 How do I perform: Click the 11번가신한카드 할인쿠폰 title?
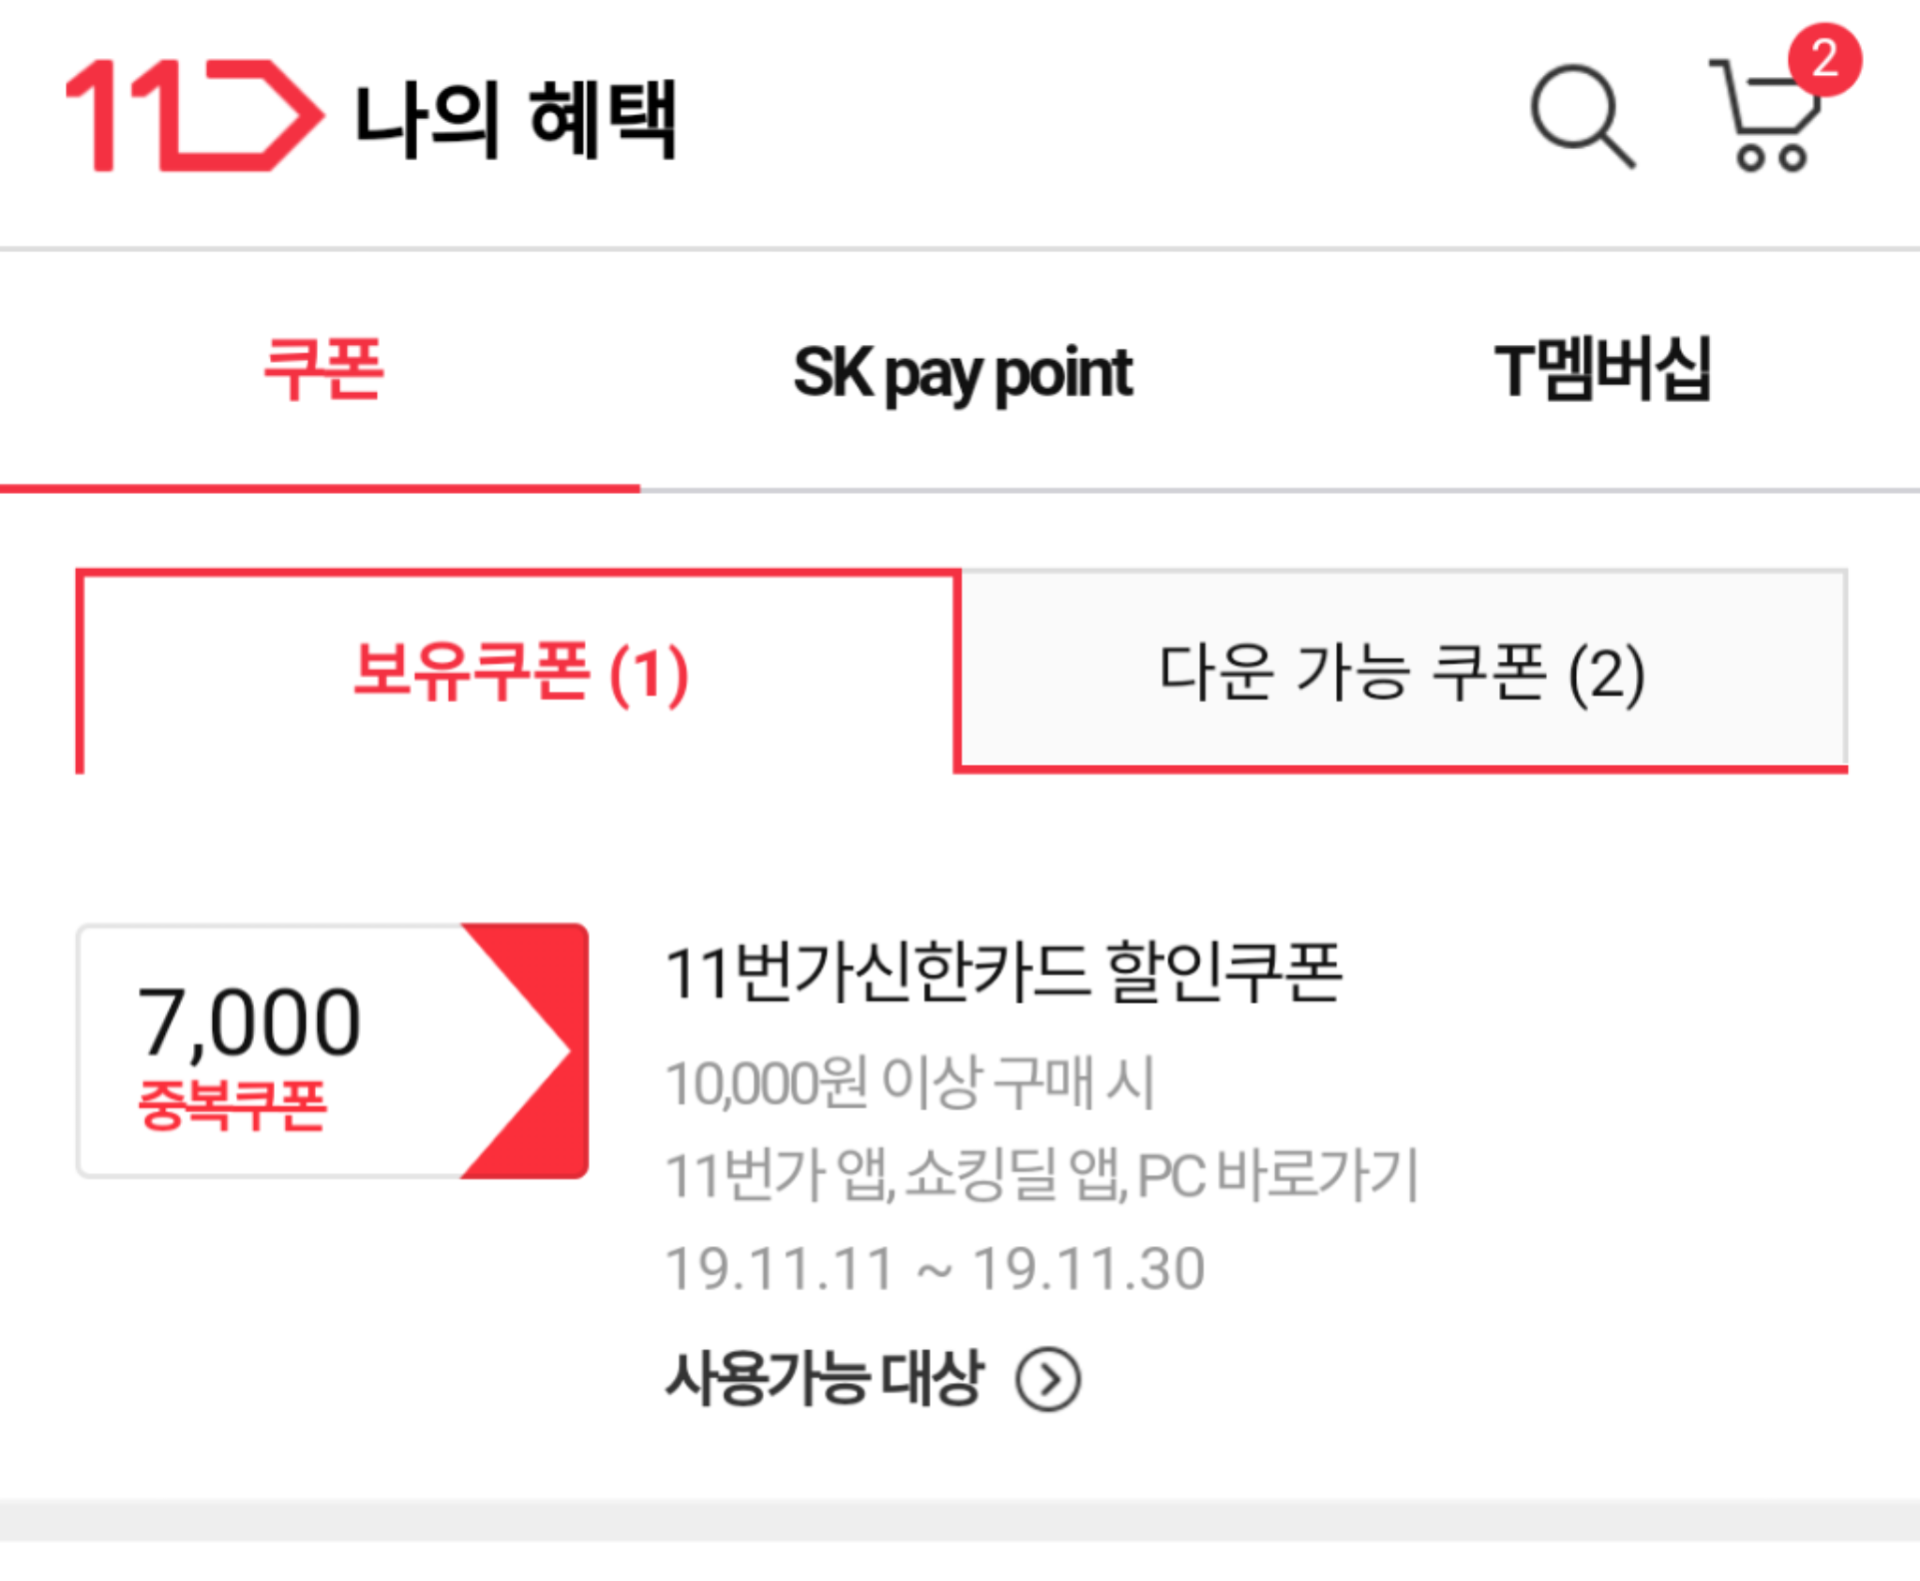point(1004,972)
